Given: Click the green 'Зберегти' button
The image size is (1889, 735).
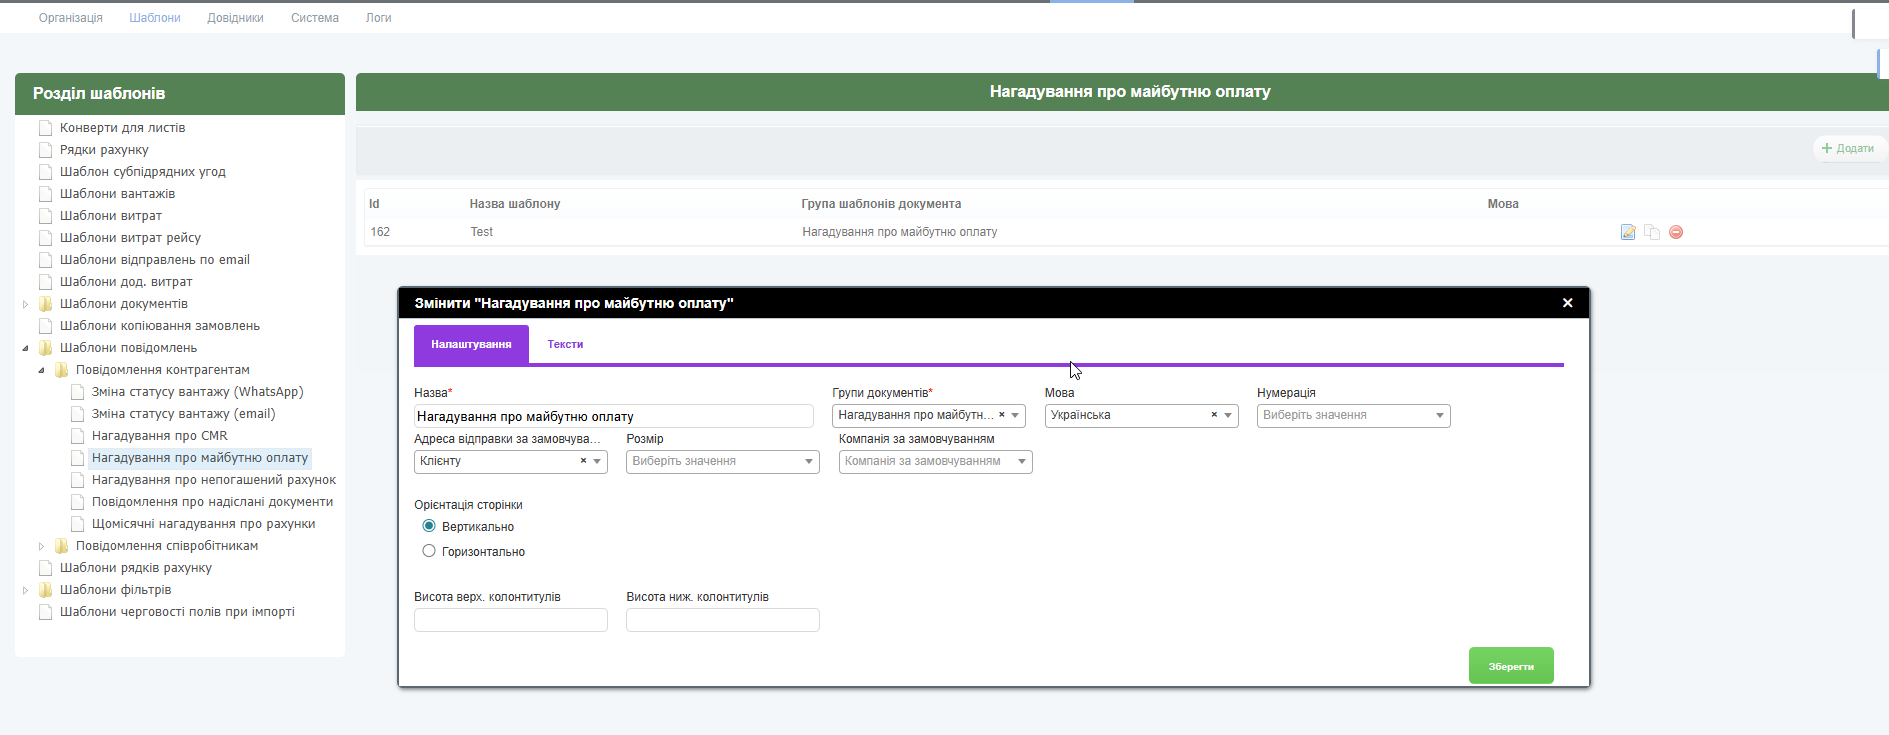Looking at the screenshot, I should pyautogui.click(x=1510, y=666).
